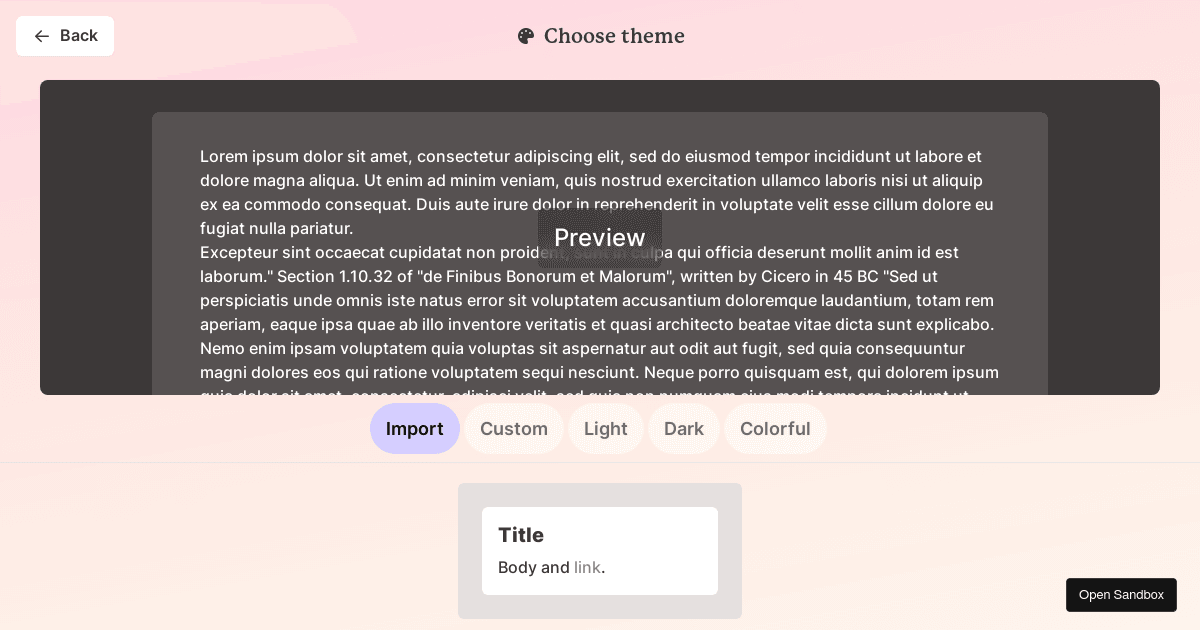Click the Choose theme title text
This screenshot has width=1200, height=630.
coord(614,36)
